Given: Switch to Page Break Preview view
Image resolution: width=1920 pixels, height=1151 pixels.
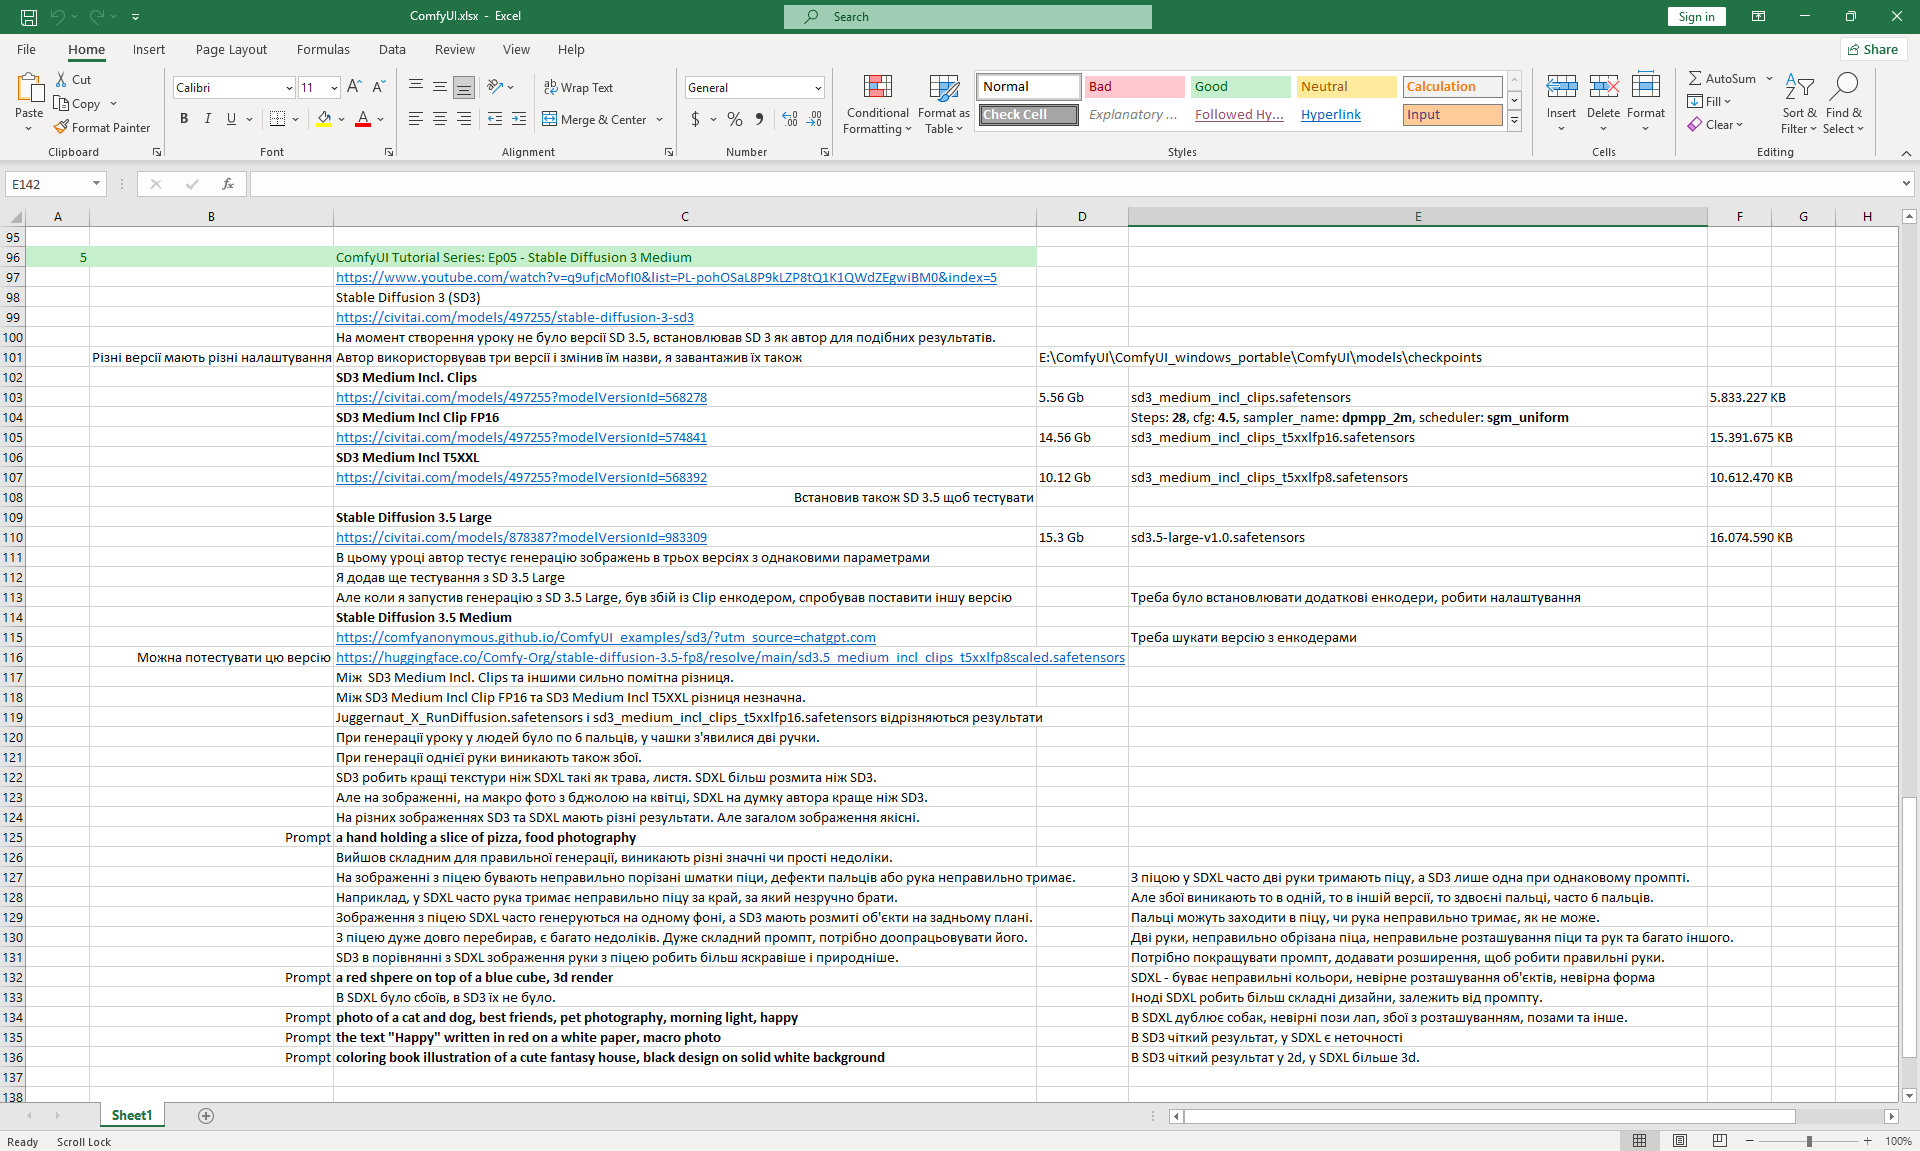Looking at the screenshot, I should tap(1719, 1141).
